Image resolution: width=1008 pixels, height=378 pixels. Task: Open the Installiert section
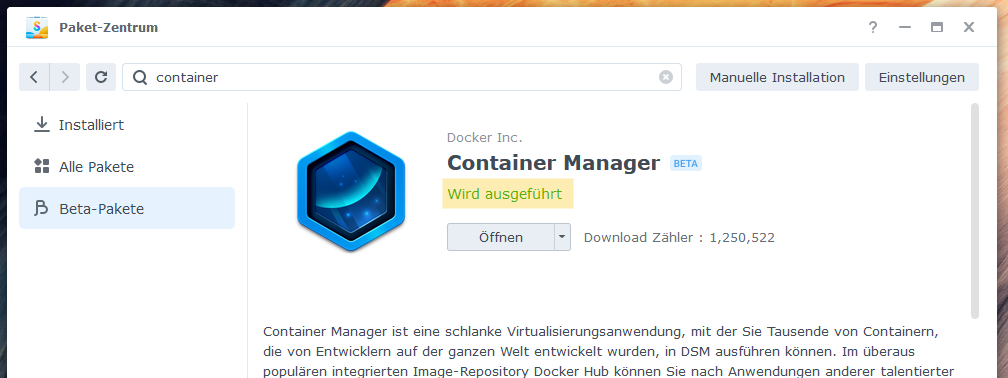pos(127,125)
